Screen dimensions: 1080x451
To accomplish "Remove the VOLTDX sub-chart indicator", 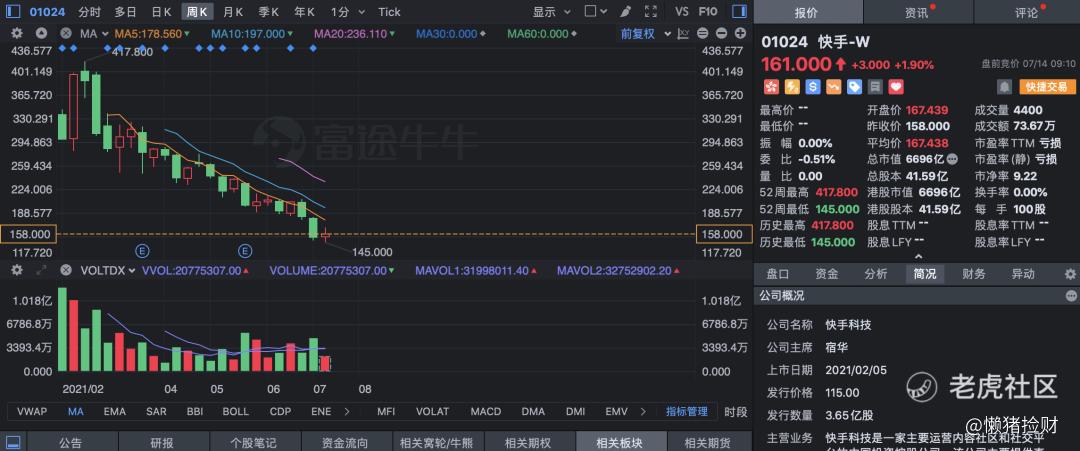I will [65, 271].
